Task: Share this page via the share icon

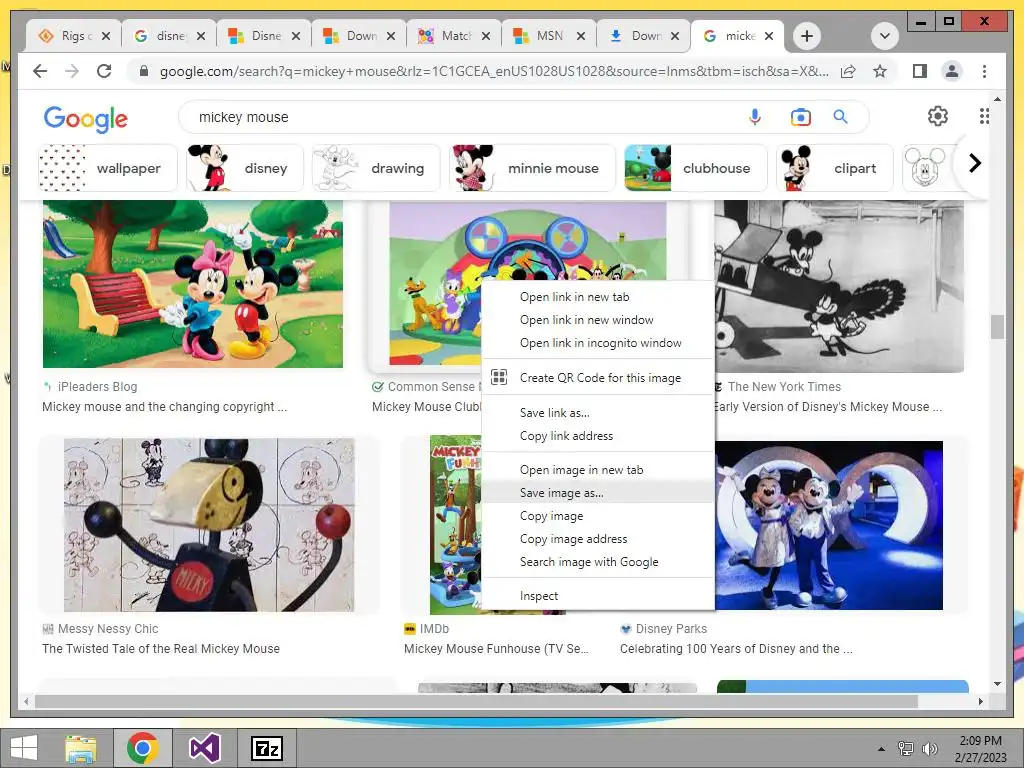Action: (848, 71)
